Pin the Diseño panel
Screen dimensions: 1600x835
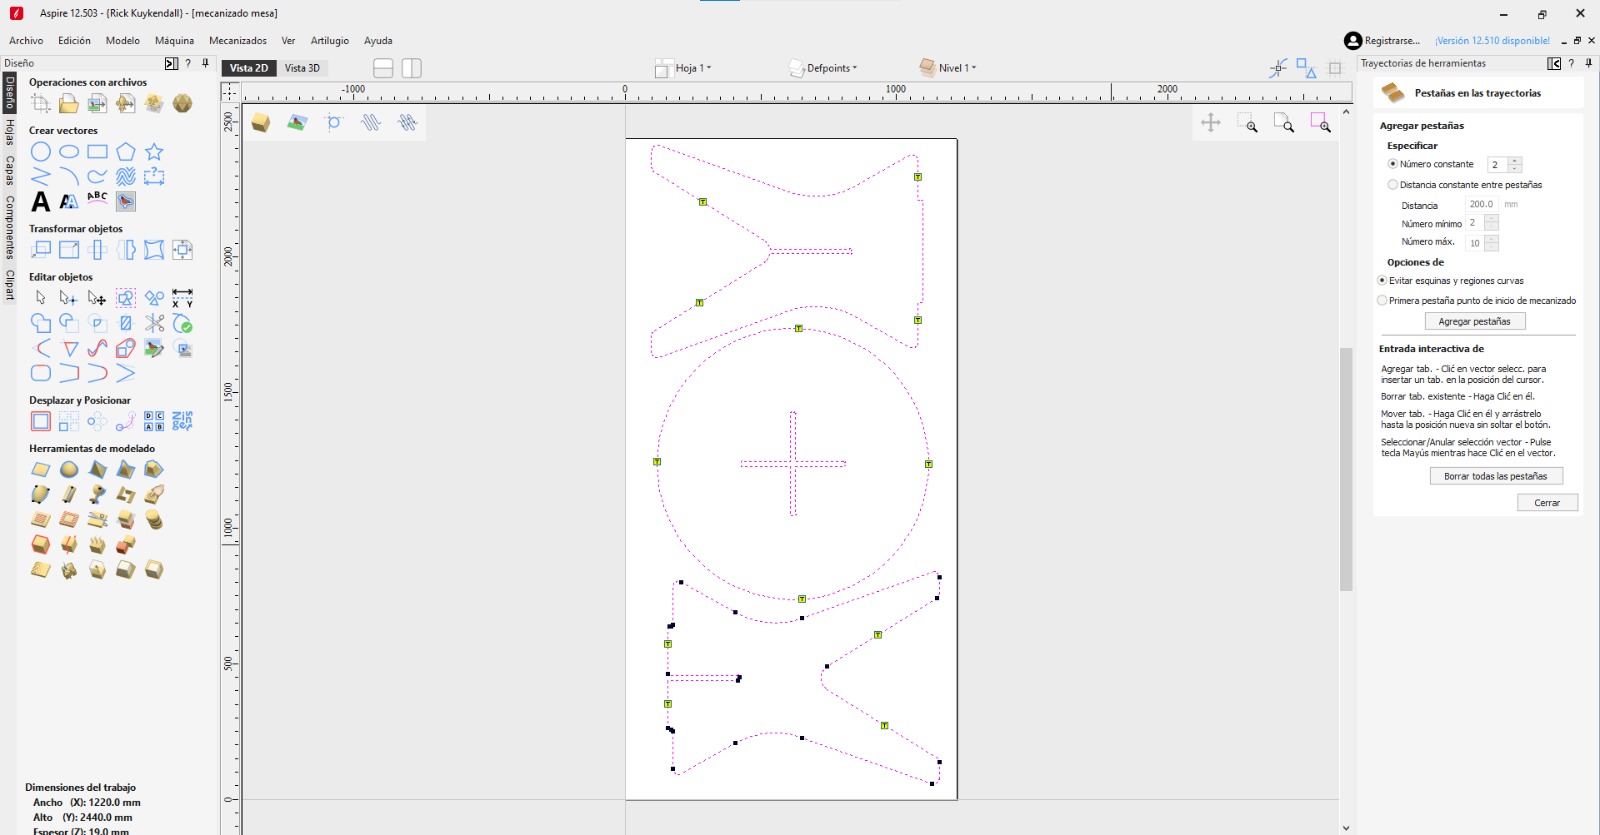pos(205,63)
